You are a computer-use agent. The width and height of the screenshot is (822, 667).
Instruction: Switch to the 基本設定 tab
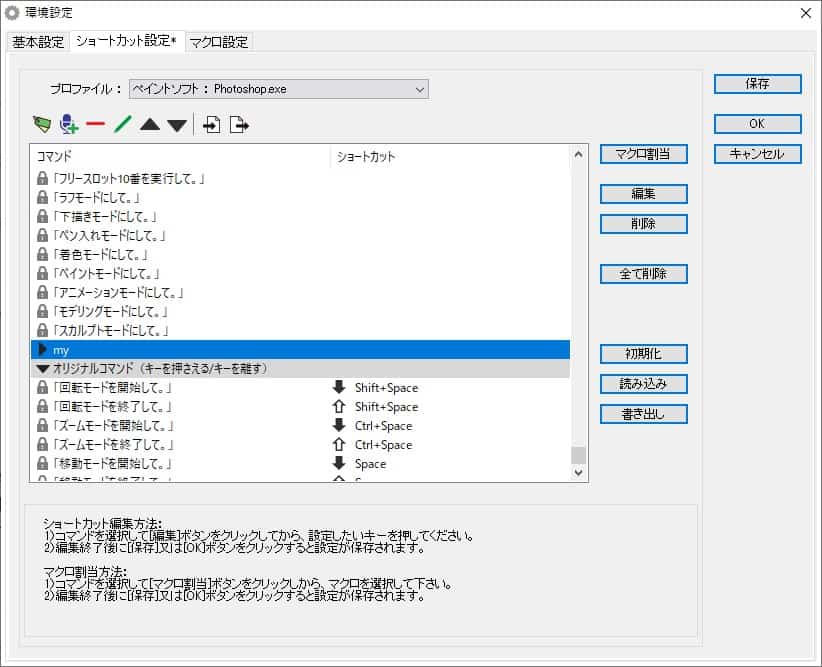pyautogui.click(x=38, y=42)
